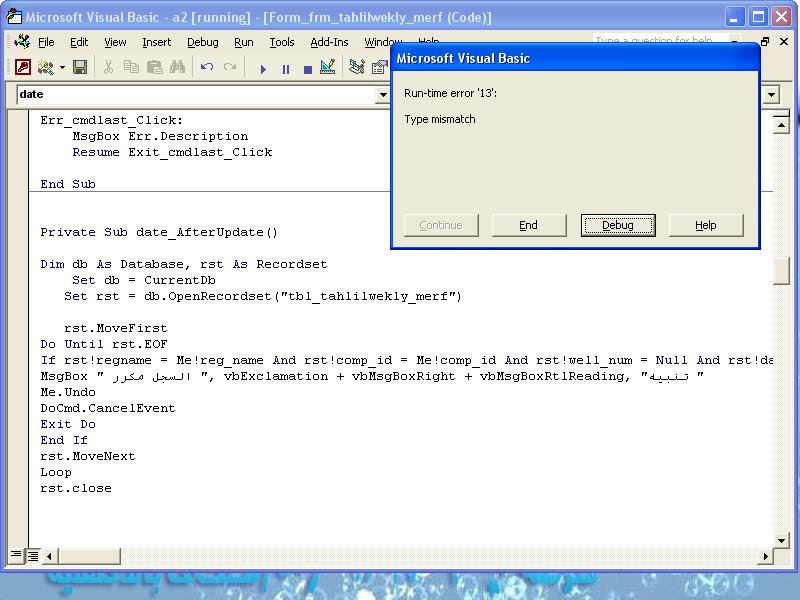Viewport: 800px width, 600px height.
Task: Click the Cut scissors icon
Action: point(108,67)
